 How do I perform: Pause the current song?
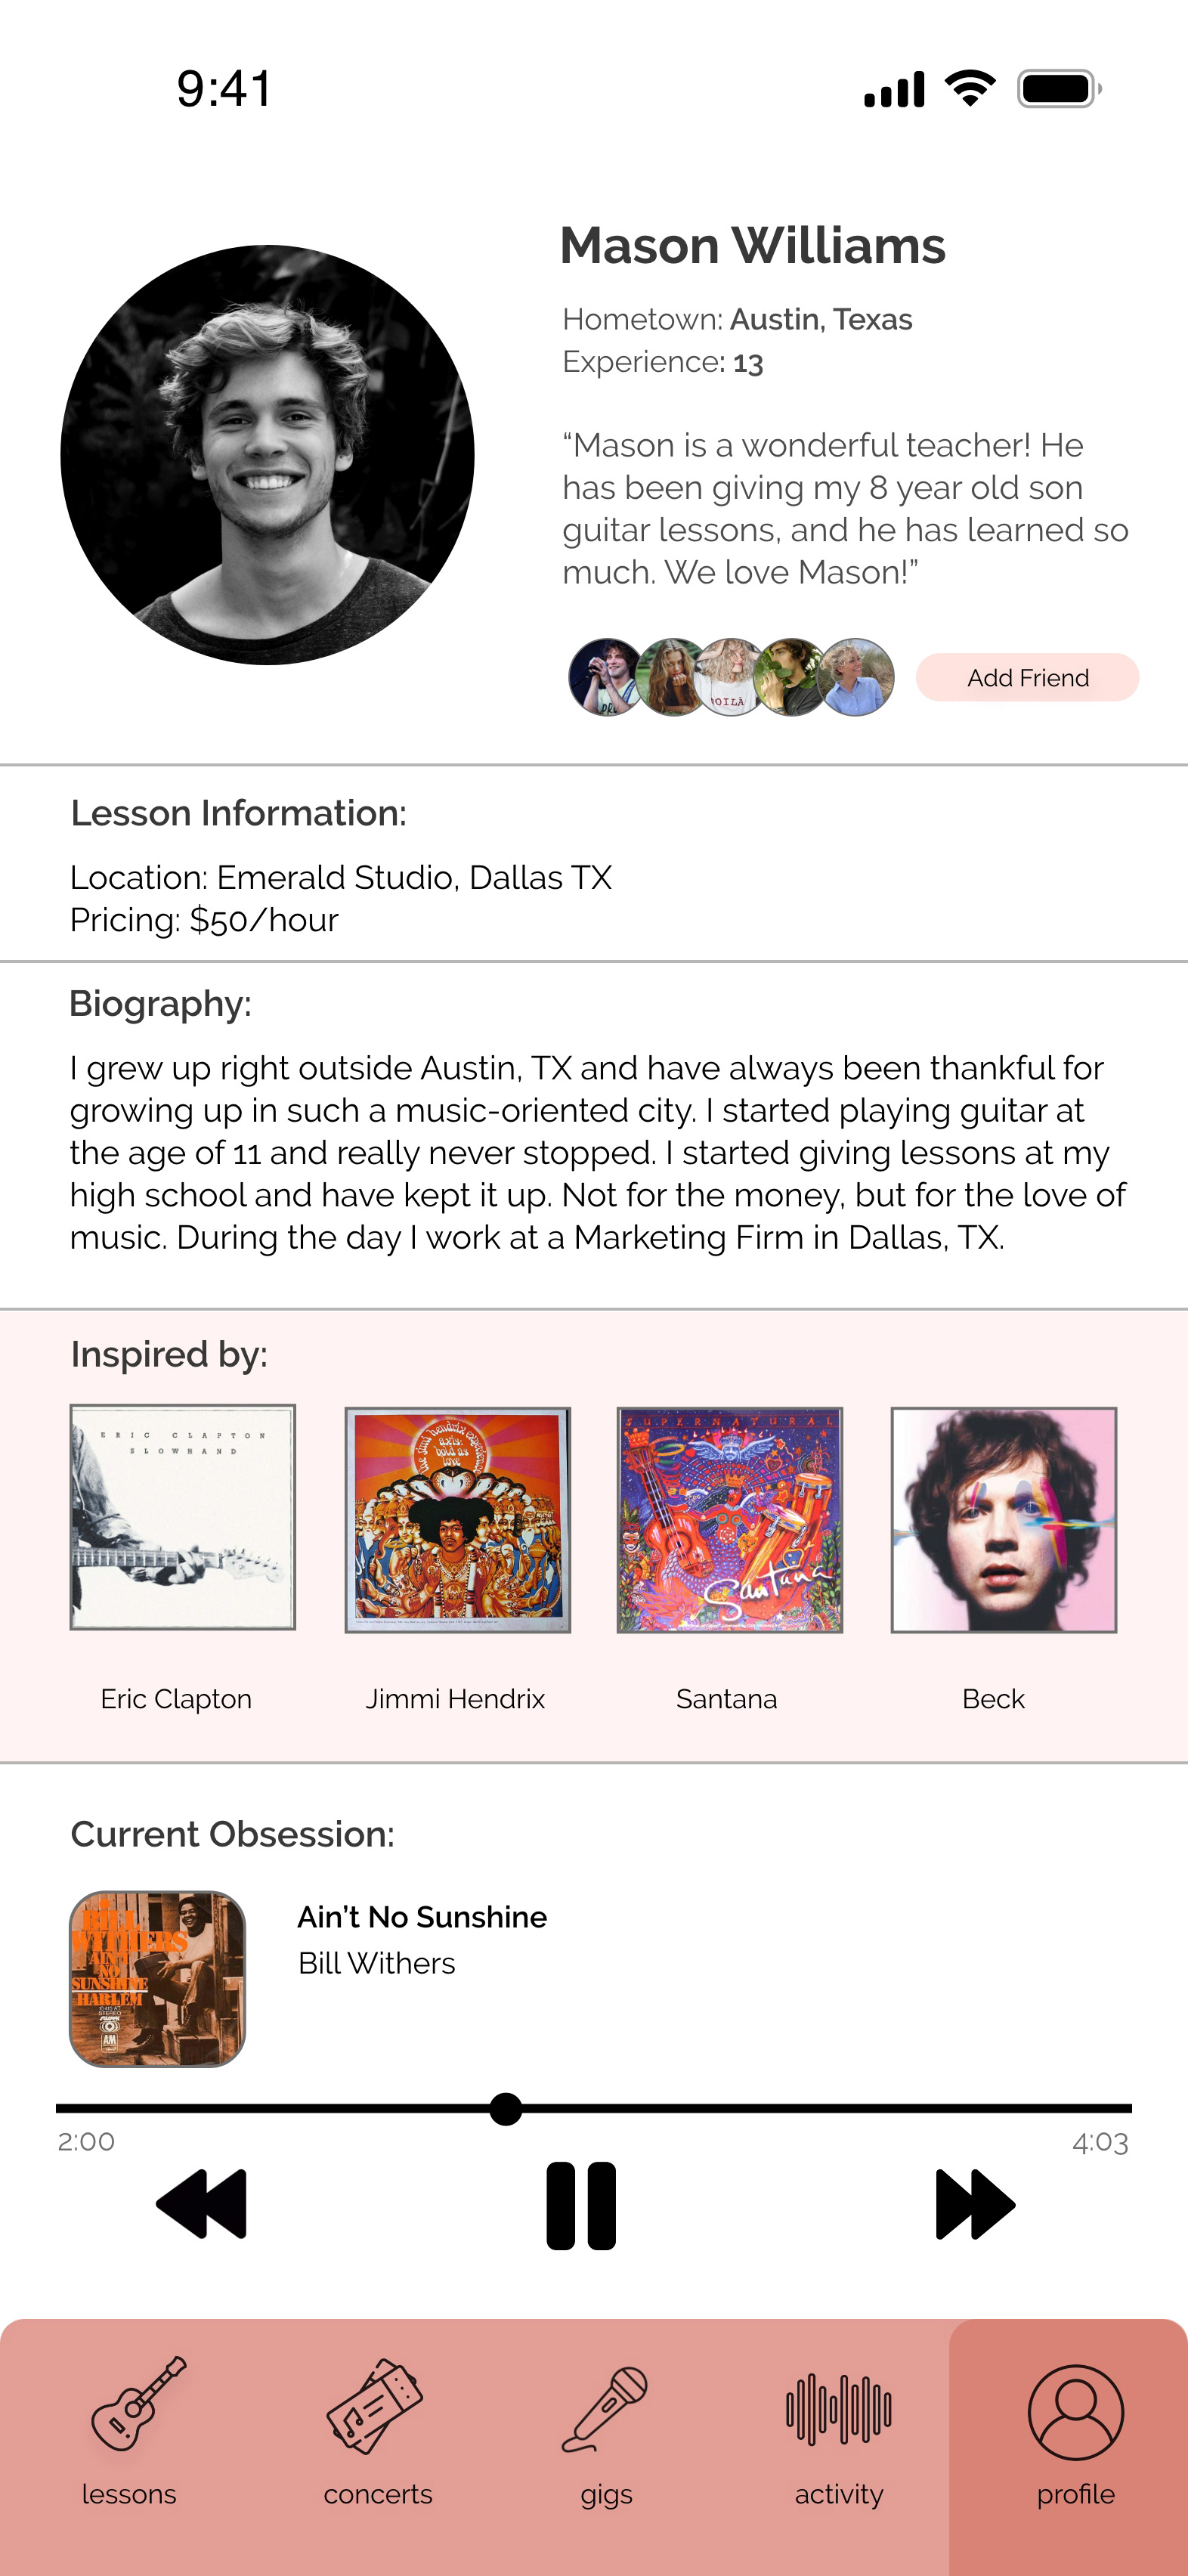[581, 2205]
